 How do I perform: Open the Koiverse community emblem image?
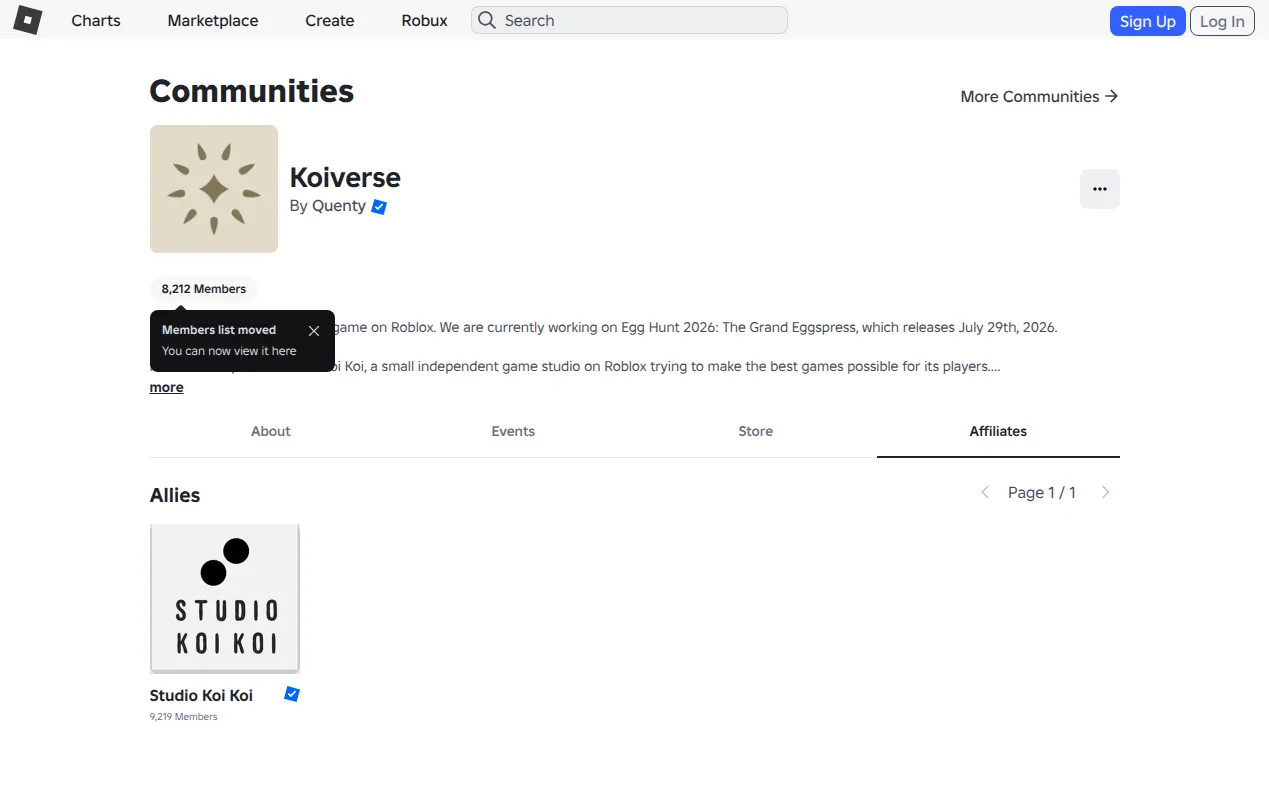point(214,189)
